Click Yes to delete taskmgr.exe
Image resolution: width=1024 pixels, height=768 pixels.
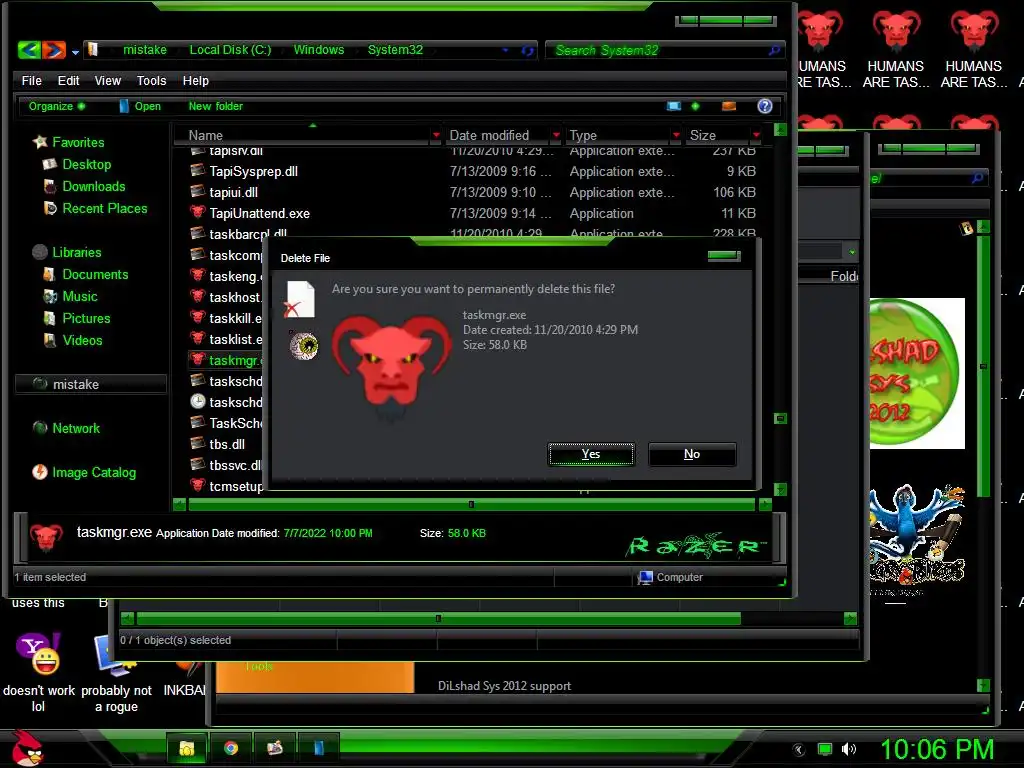[591, 454]
